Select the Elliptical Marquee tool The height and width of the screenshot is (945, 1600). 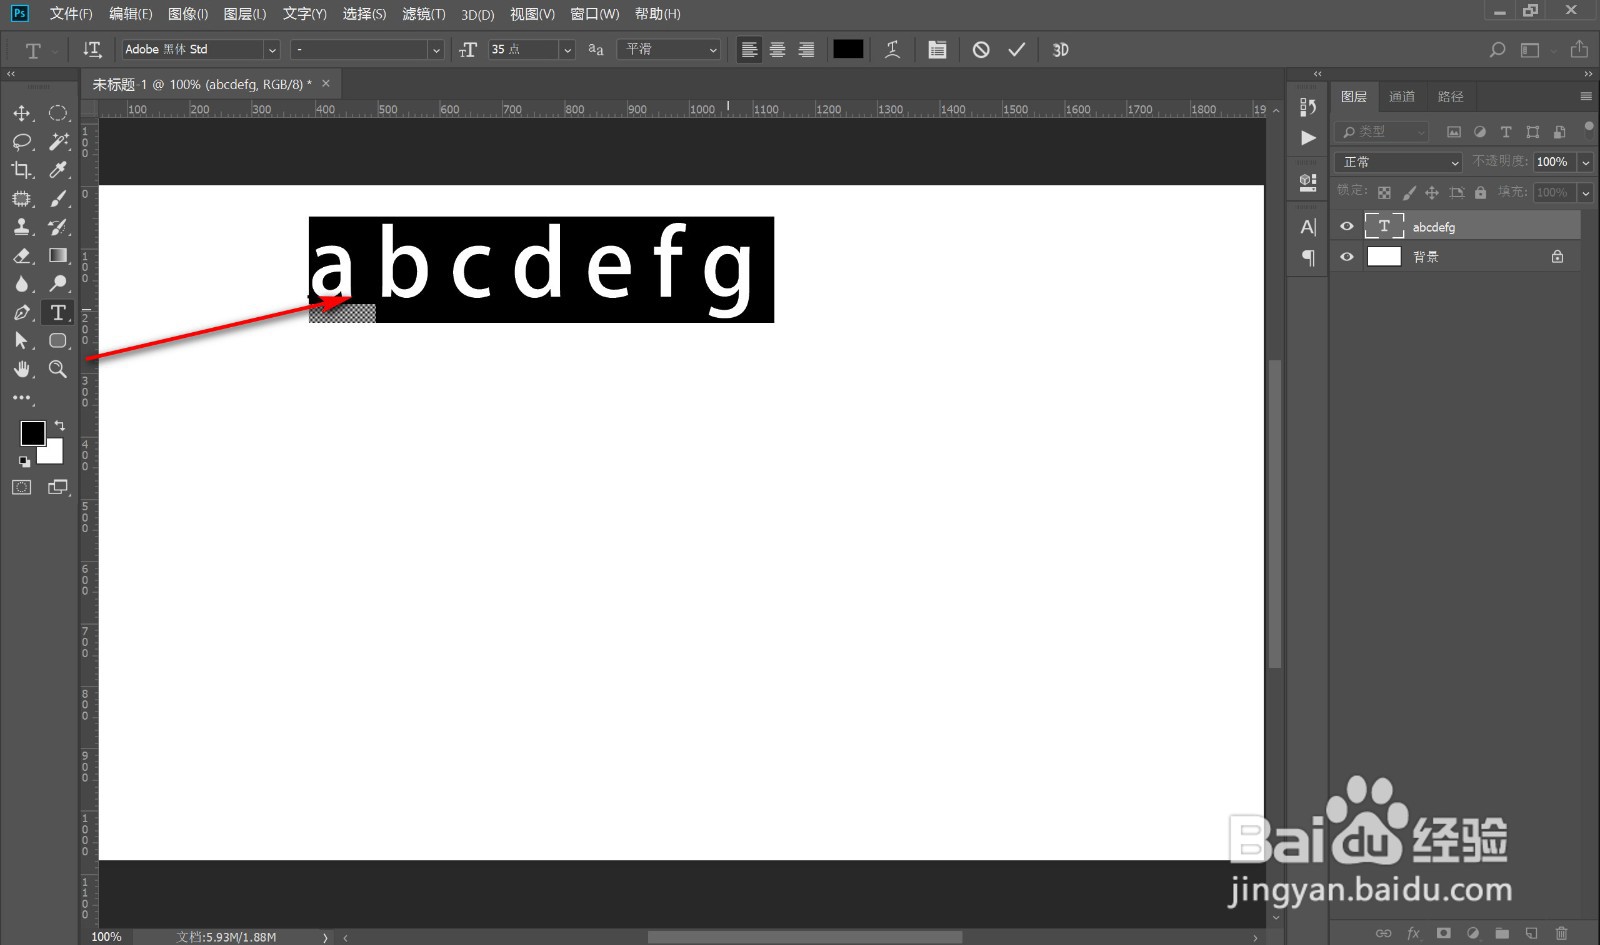(58, 113)
